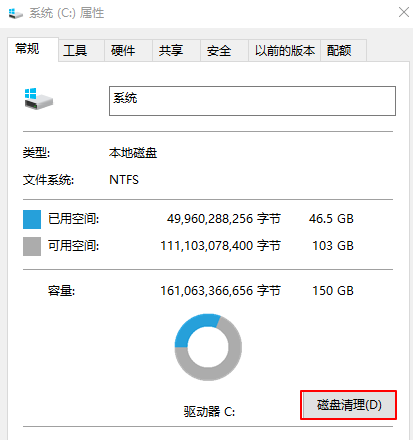Image resolution: width=413 pixels, height=440 pixels.
Task: Select the 常规 tab
Action: (33, 49)
